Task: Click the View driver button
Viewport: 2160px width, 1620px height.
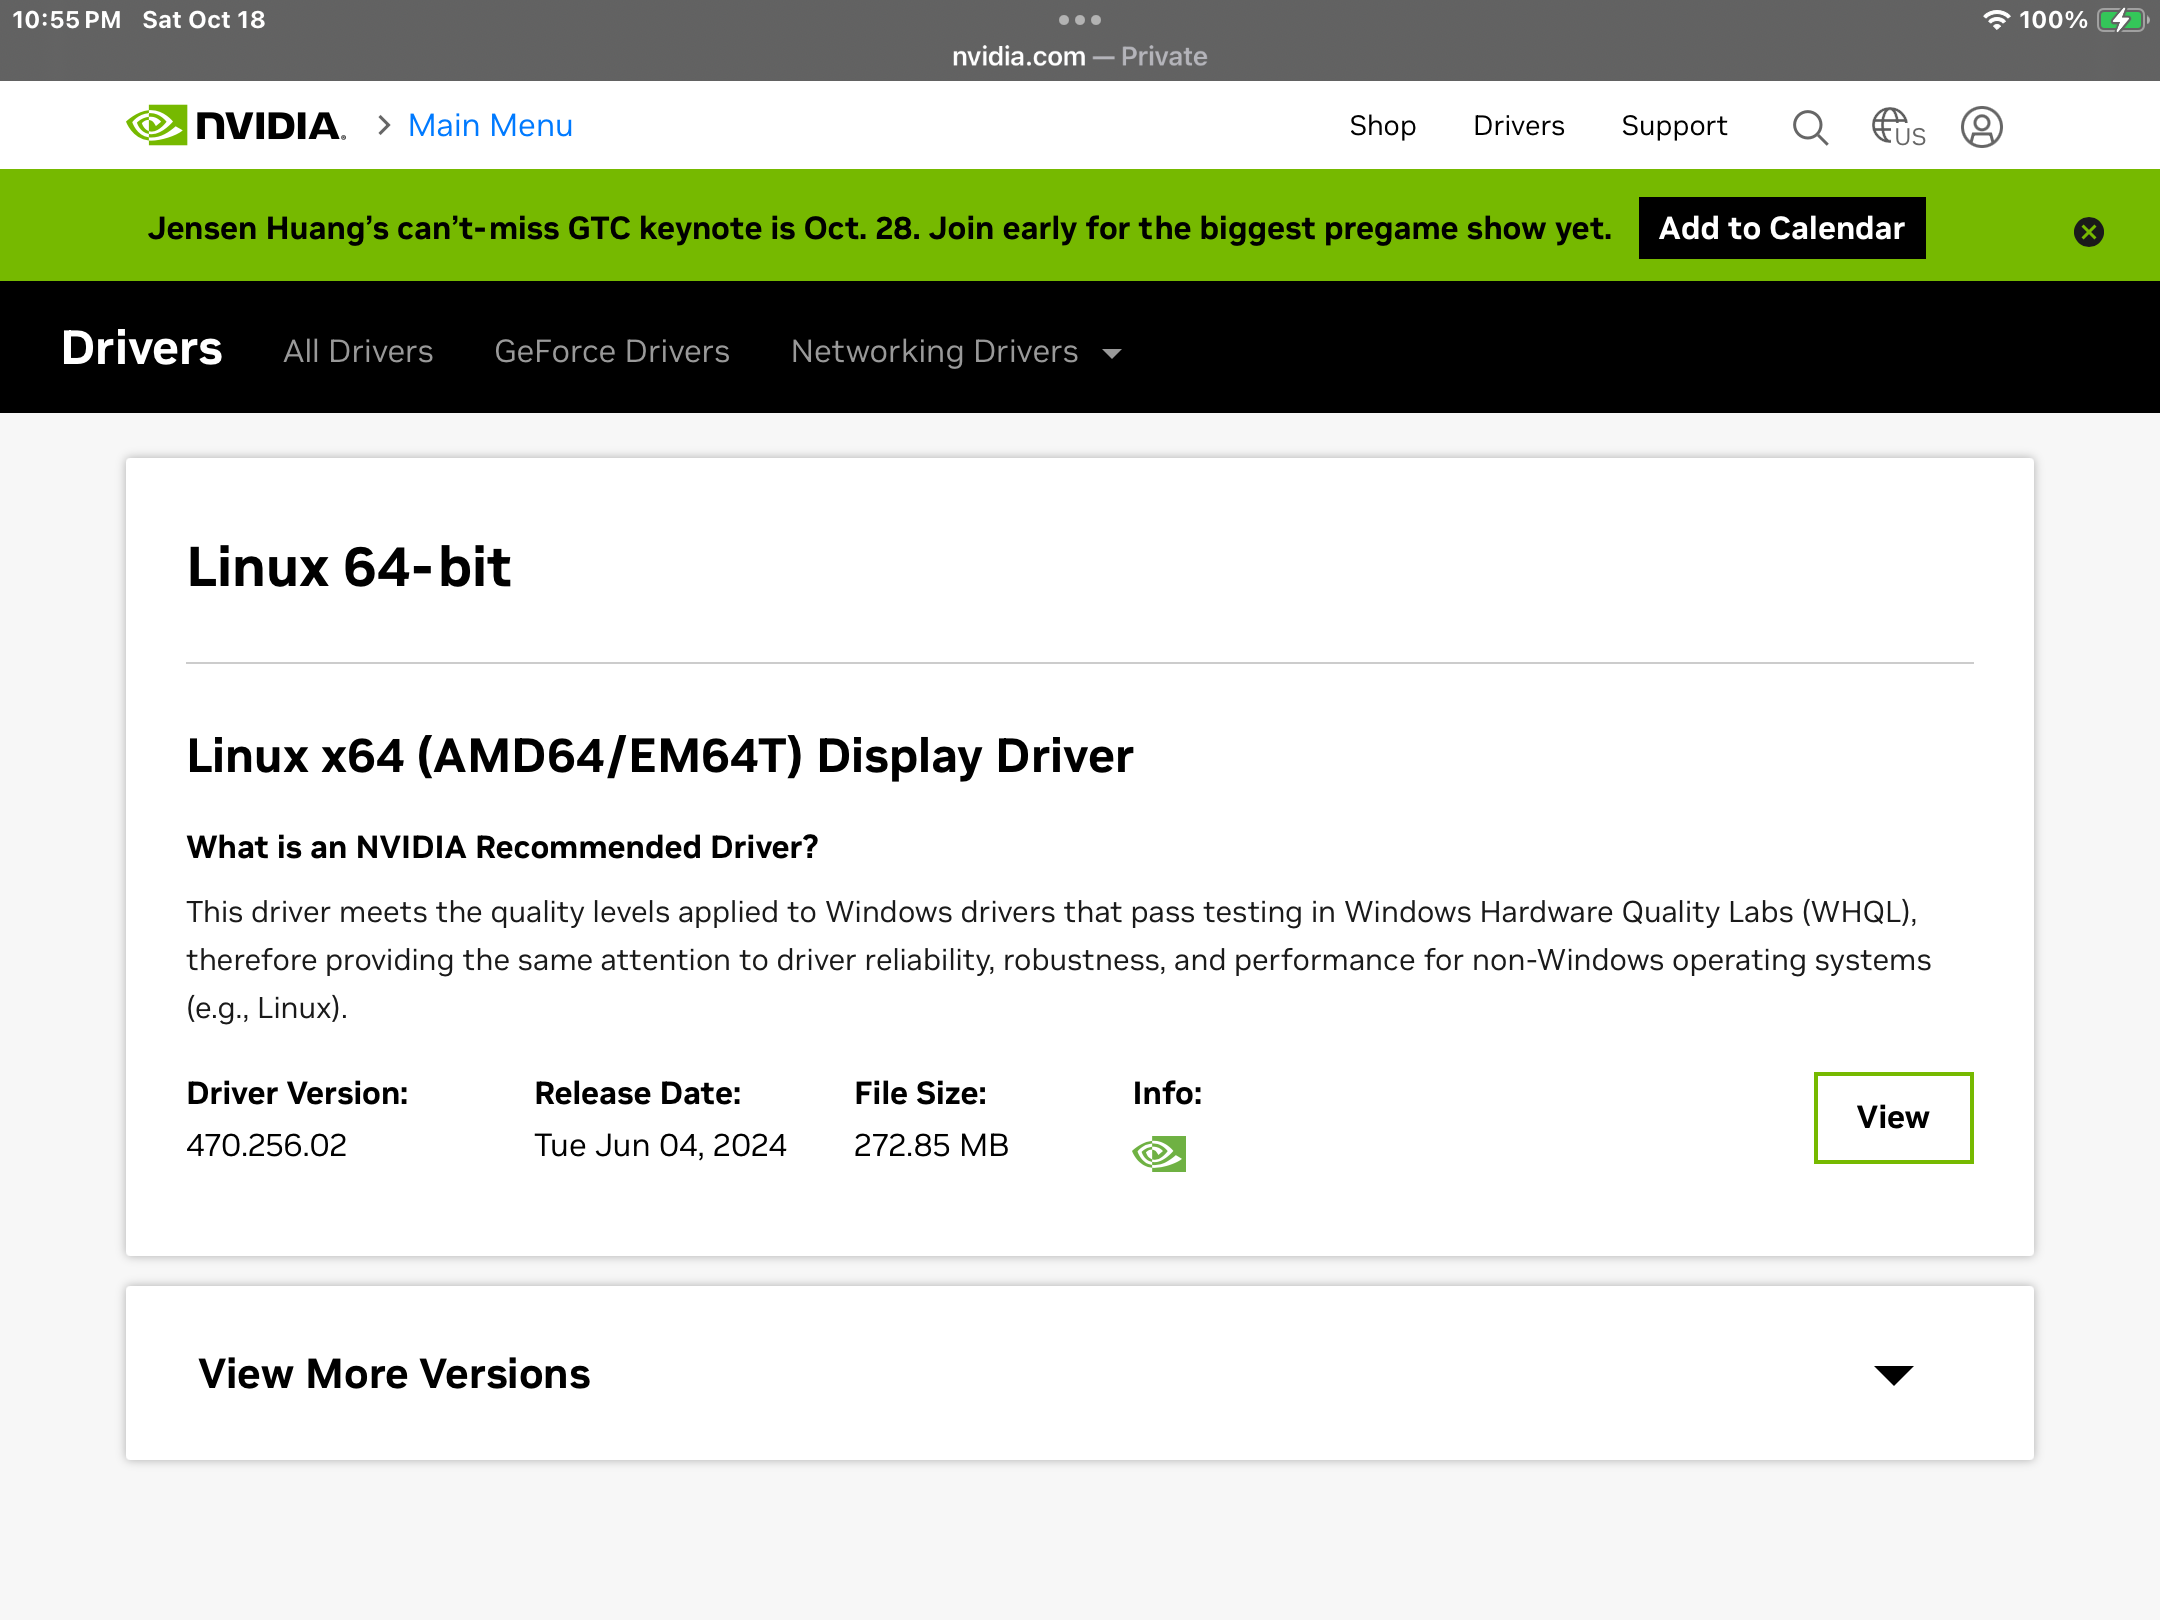Action: 1893,1118
